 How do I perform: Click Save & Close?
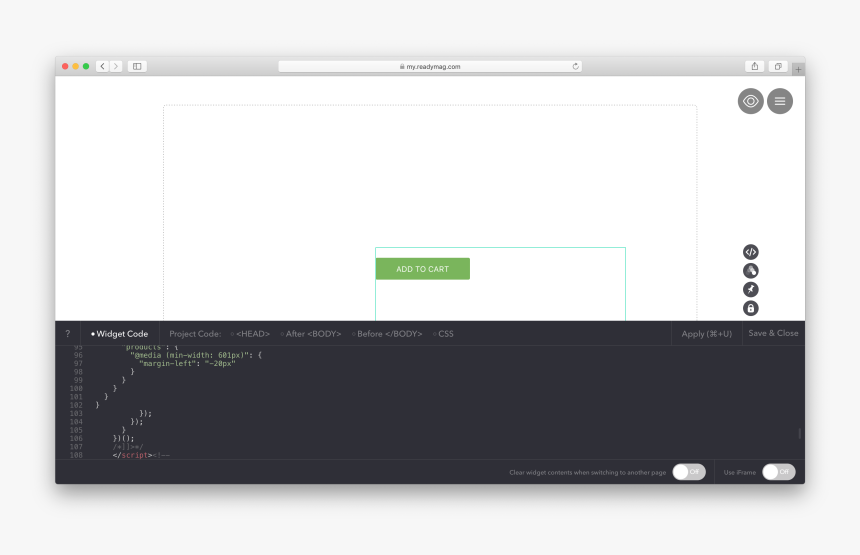tap(773, 333)
